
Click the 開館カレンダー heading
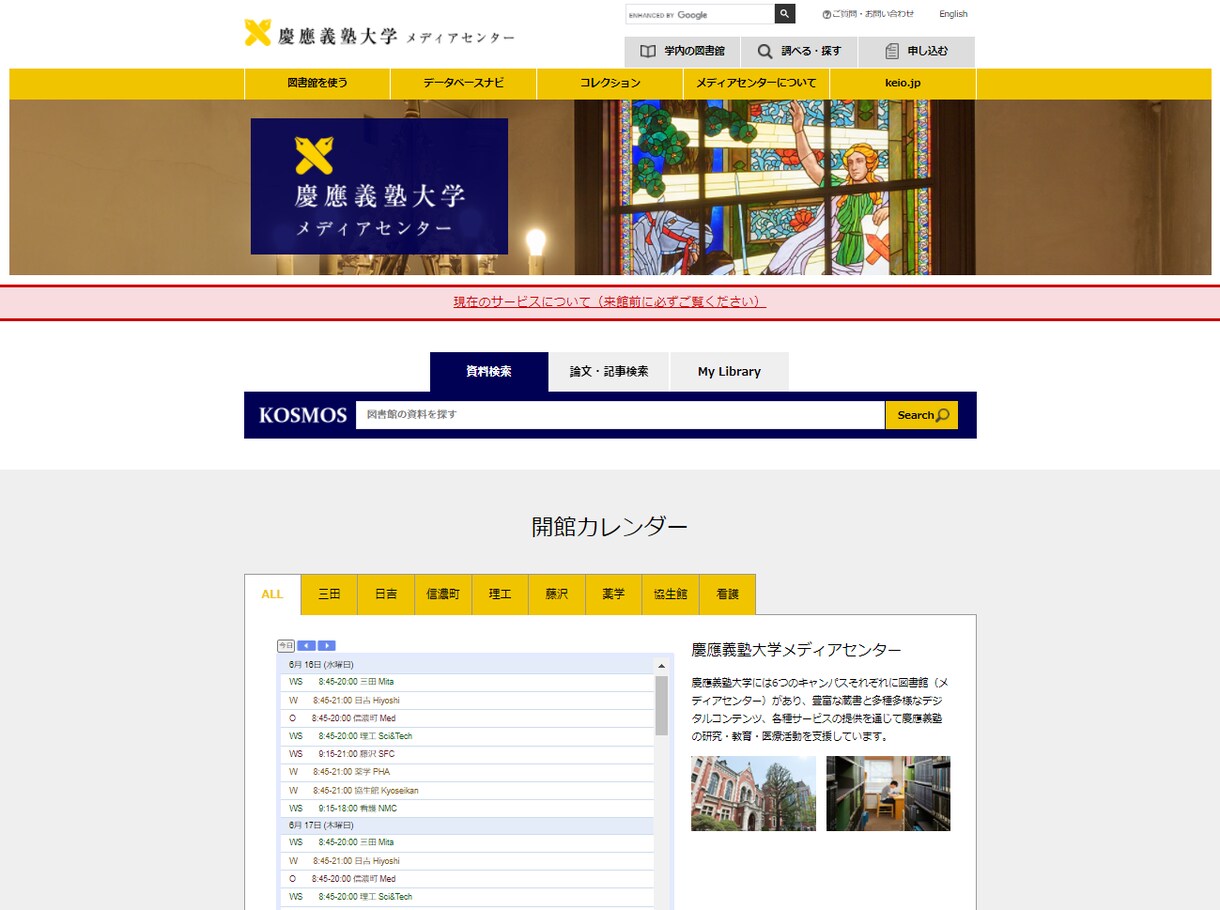(x=609, y=527)
